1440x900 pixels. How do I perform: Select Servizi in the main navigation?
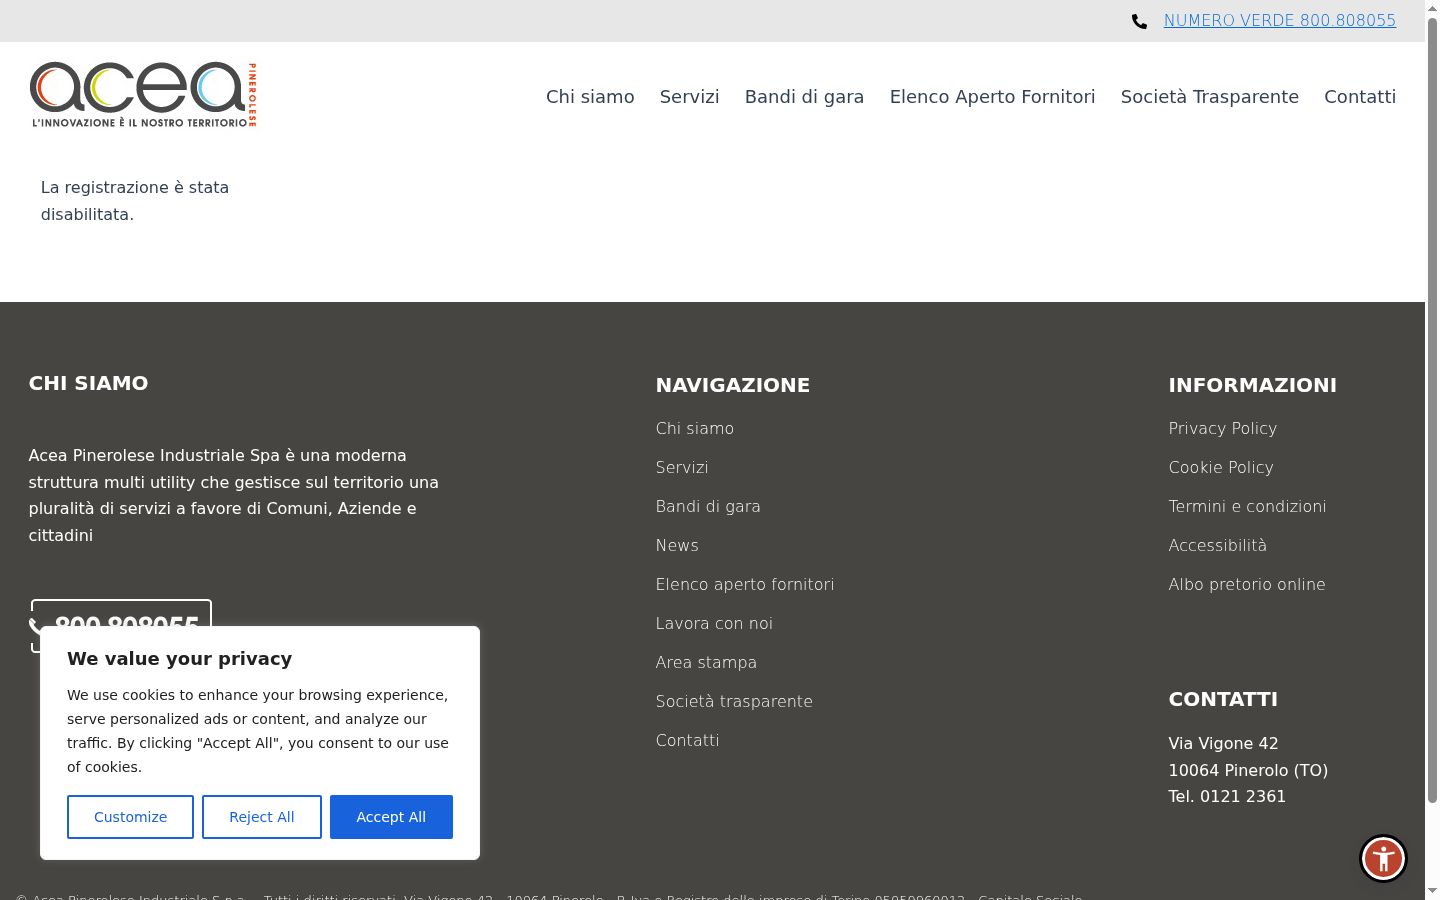tap(689, 97)
